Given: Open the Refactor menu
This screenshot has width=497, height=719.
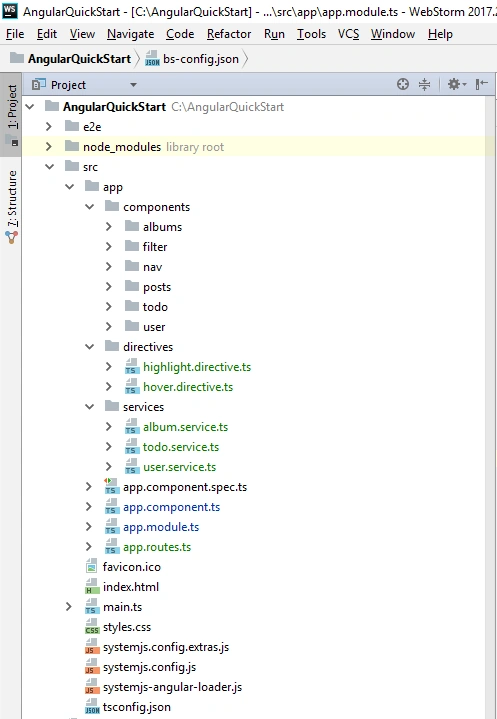Looking at the screenshot, I should [x=229, y=34].
